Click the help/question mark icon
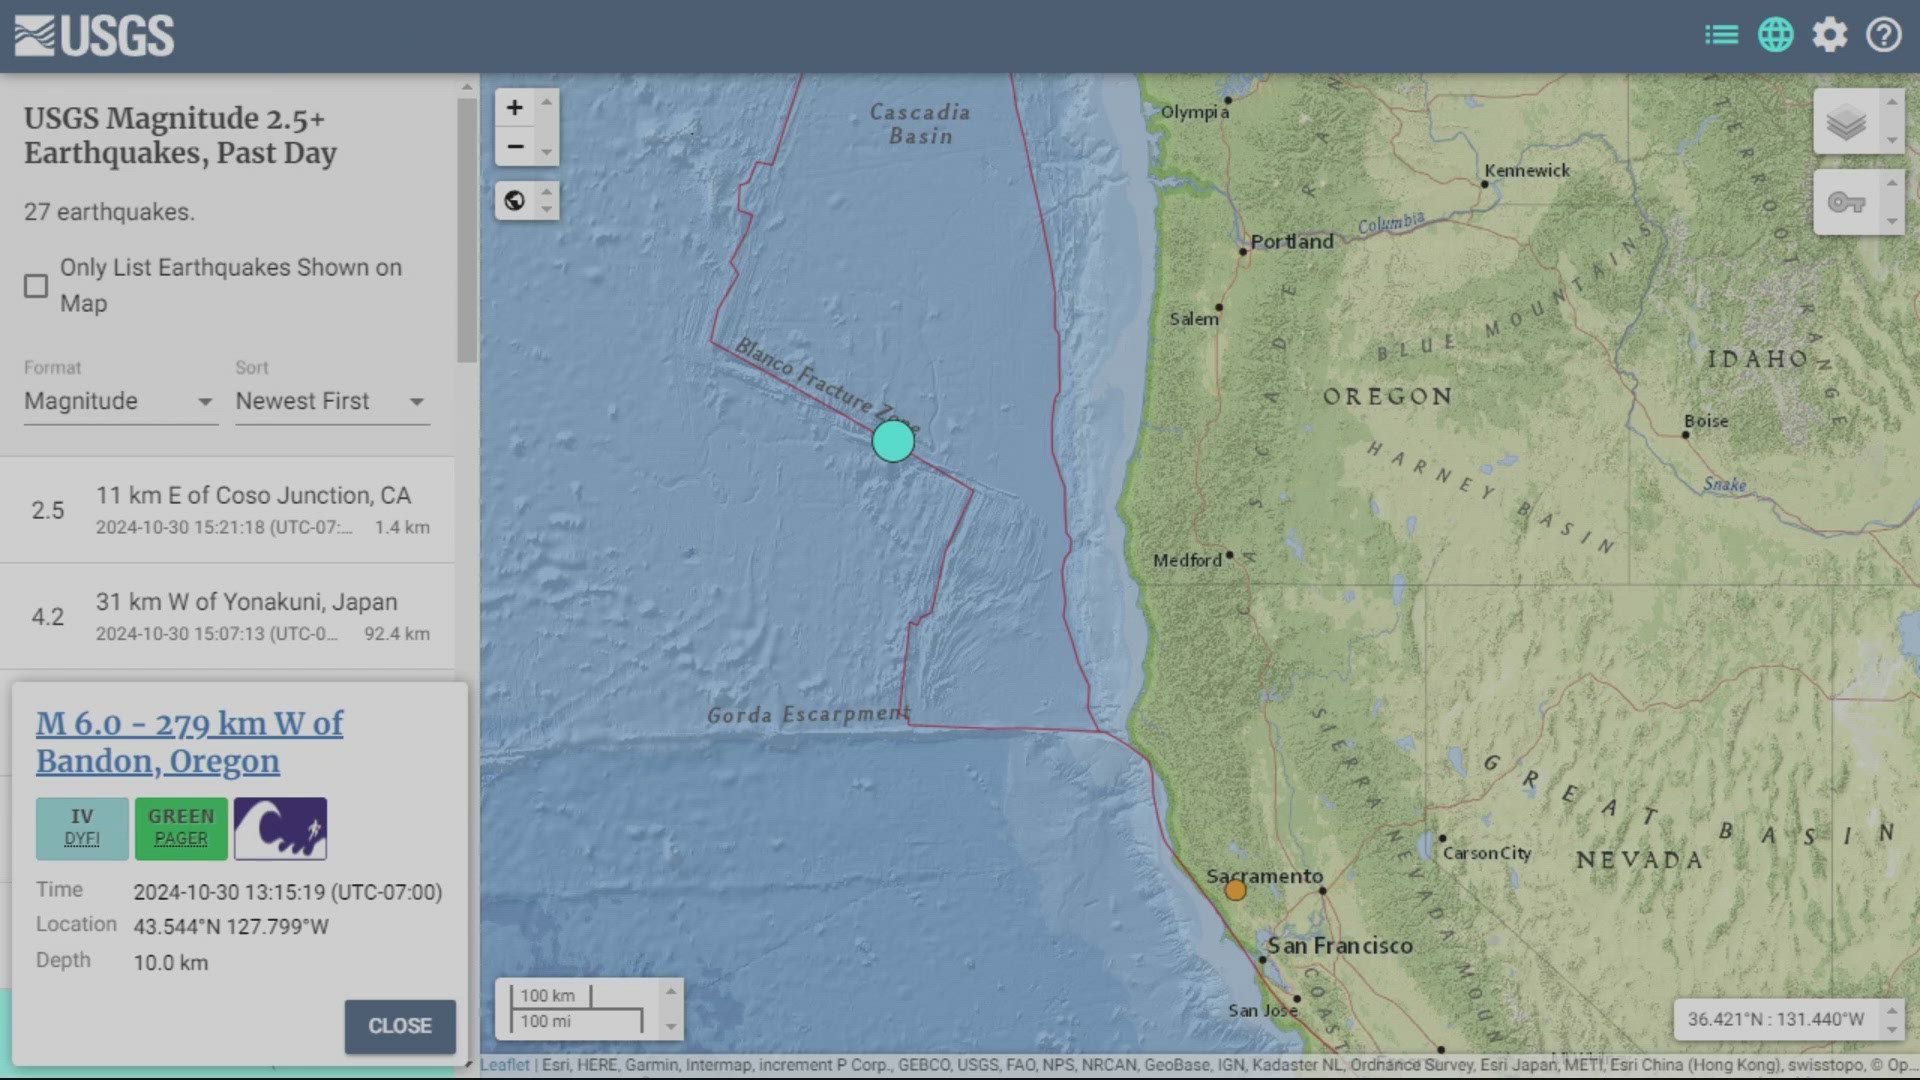Viewport: 1920px width, 1080px height. (x=1883, y=36)
